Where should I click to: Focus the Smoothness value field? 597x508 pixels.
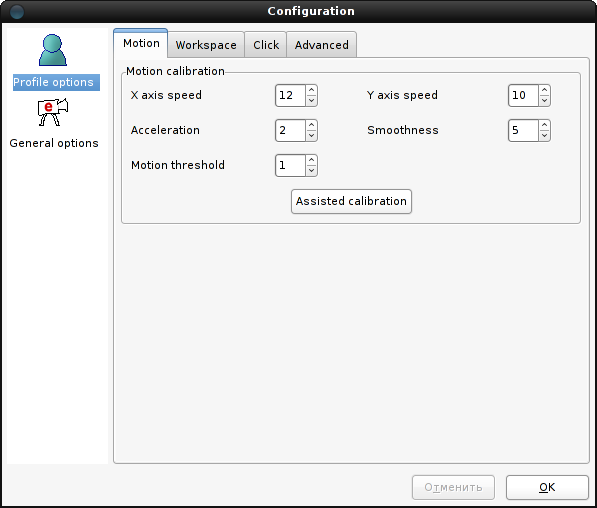[x=524, y=130]
